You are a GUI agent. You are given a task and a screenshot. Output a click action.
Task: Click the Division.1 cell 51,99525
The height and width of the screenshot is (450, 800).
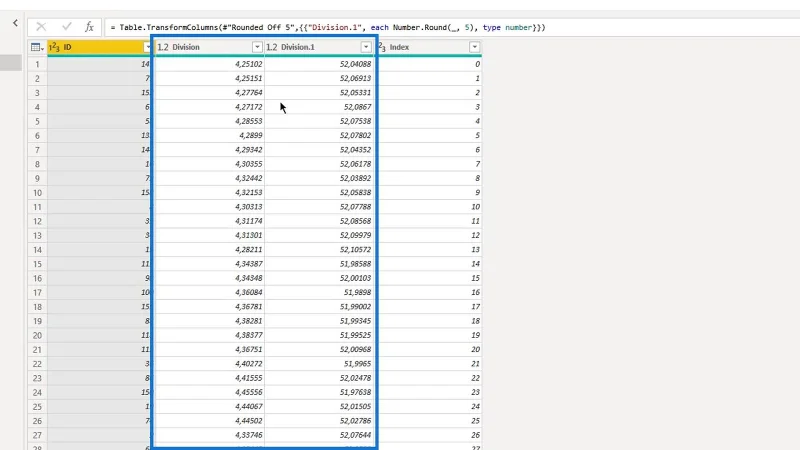click(x=319, y=335)
